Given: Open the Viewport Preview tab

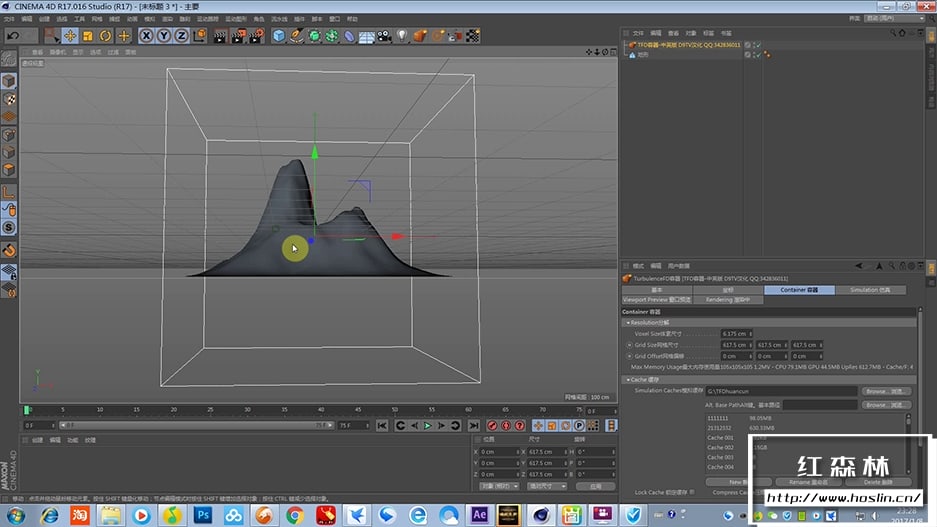Looking at the screenshot, I should tap(657, 300).
